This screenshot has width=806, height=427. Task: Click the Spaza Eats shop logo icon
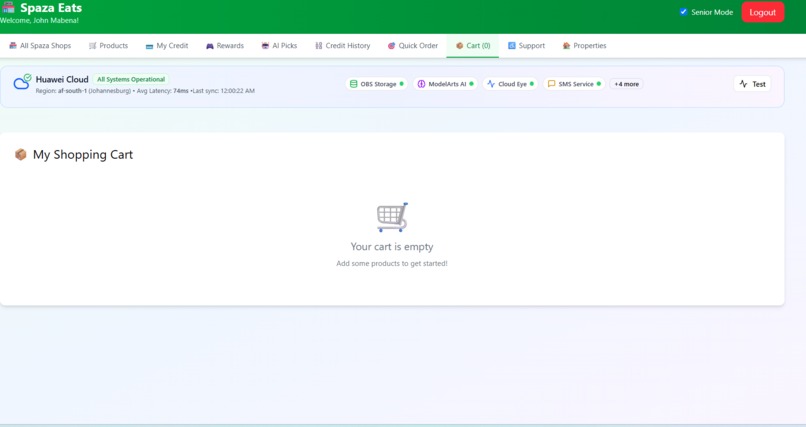(8, 7)
